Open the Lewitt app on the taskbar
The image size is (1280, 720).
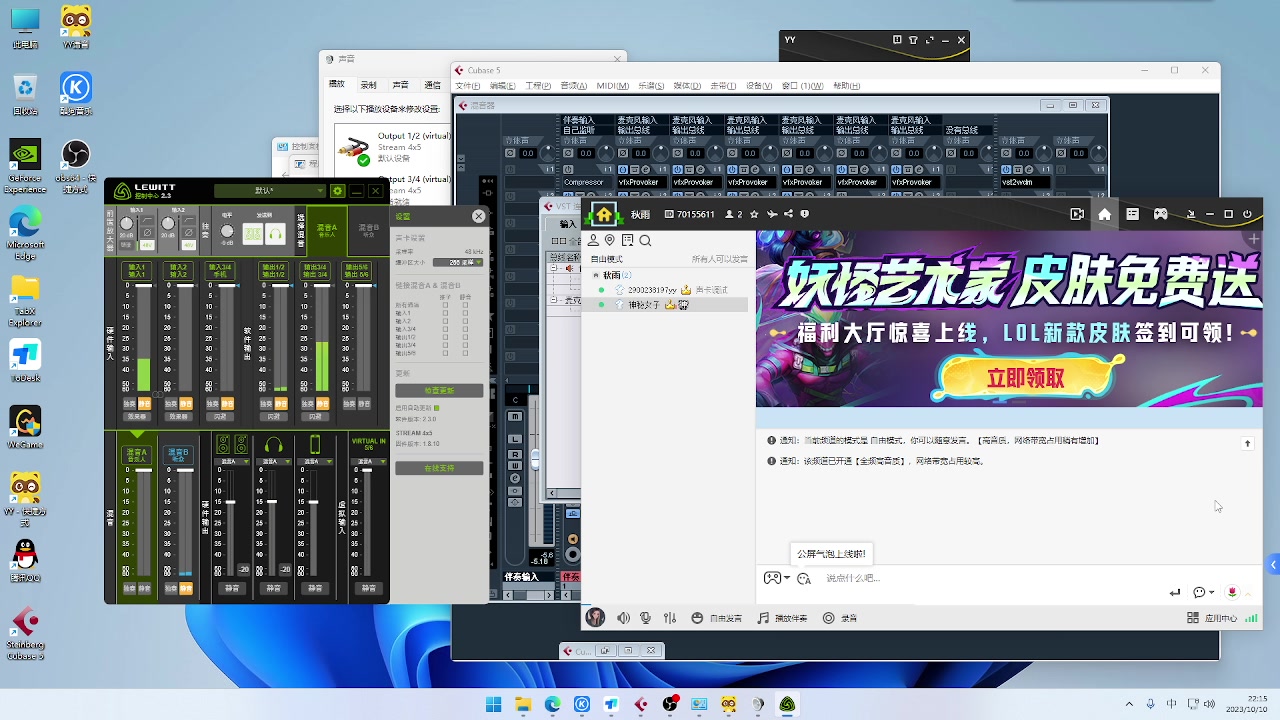coord(788,705)
